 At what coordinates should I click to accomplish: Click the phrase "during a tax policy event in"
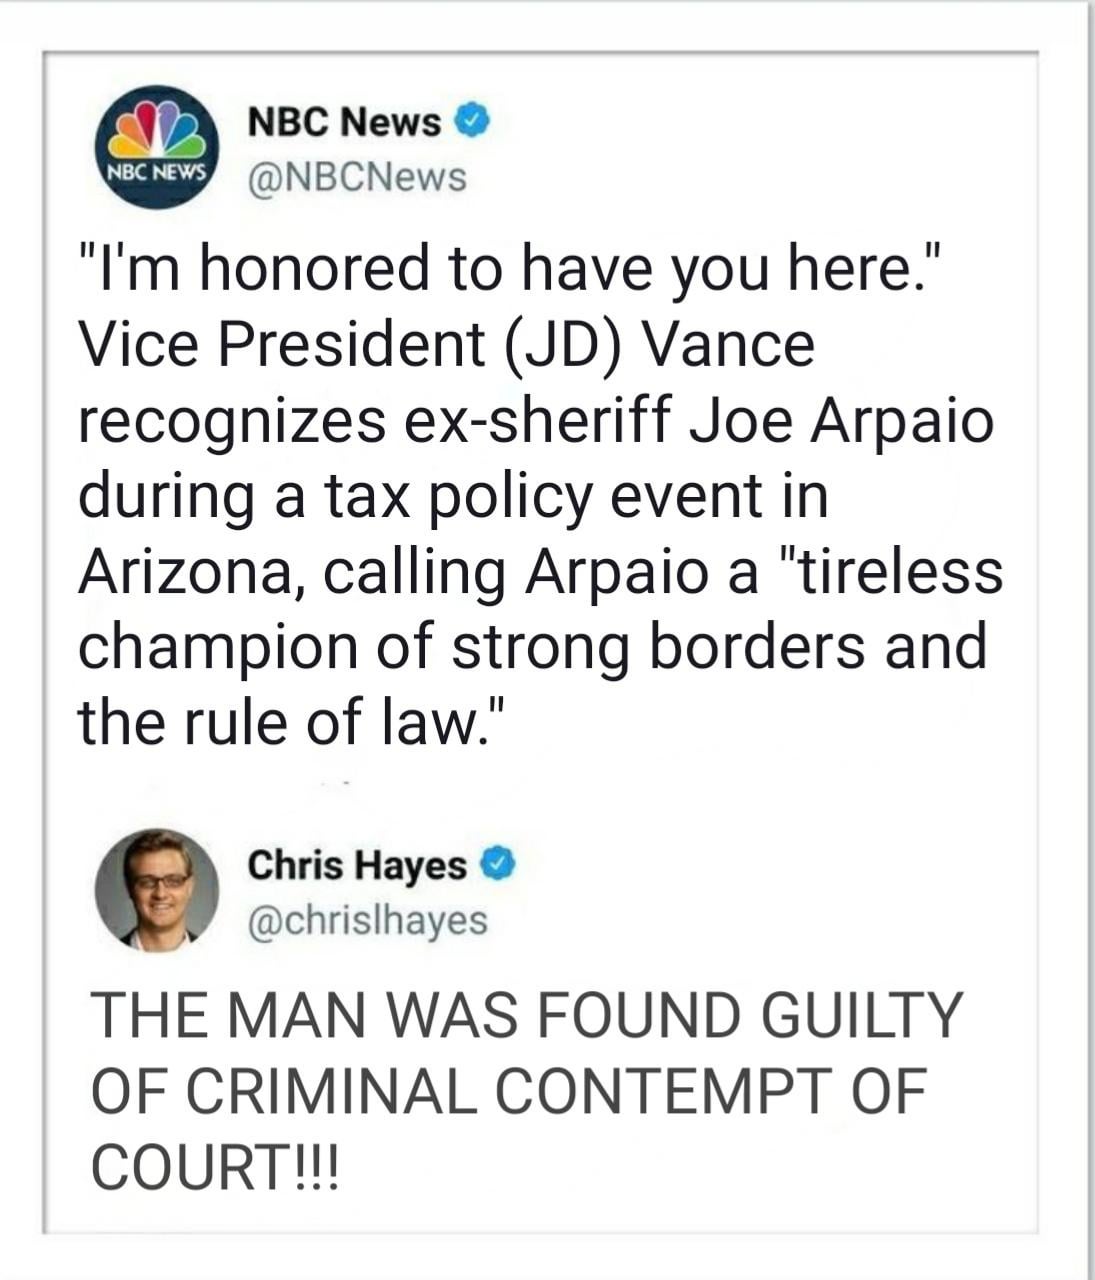click(454, 497)
